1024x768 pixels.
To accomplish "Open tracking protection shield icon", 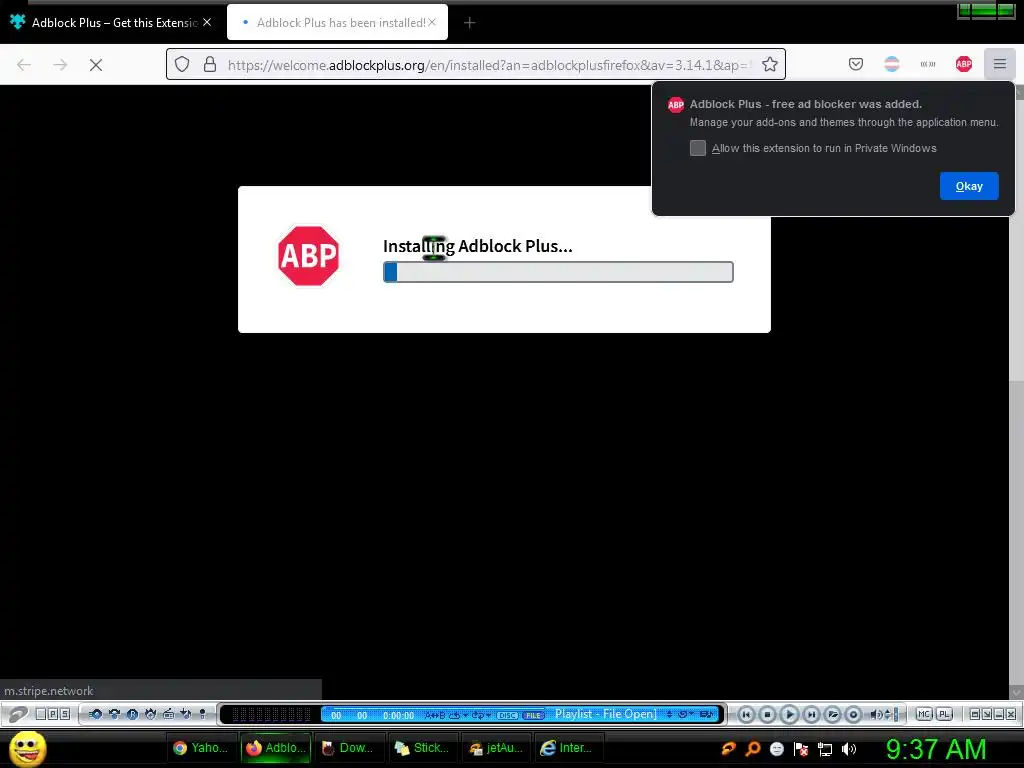I will tap(182, 64).
